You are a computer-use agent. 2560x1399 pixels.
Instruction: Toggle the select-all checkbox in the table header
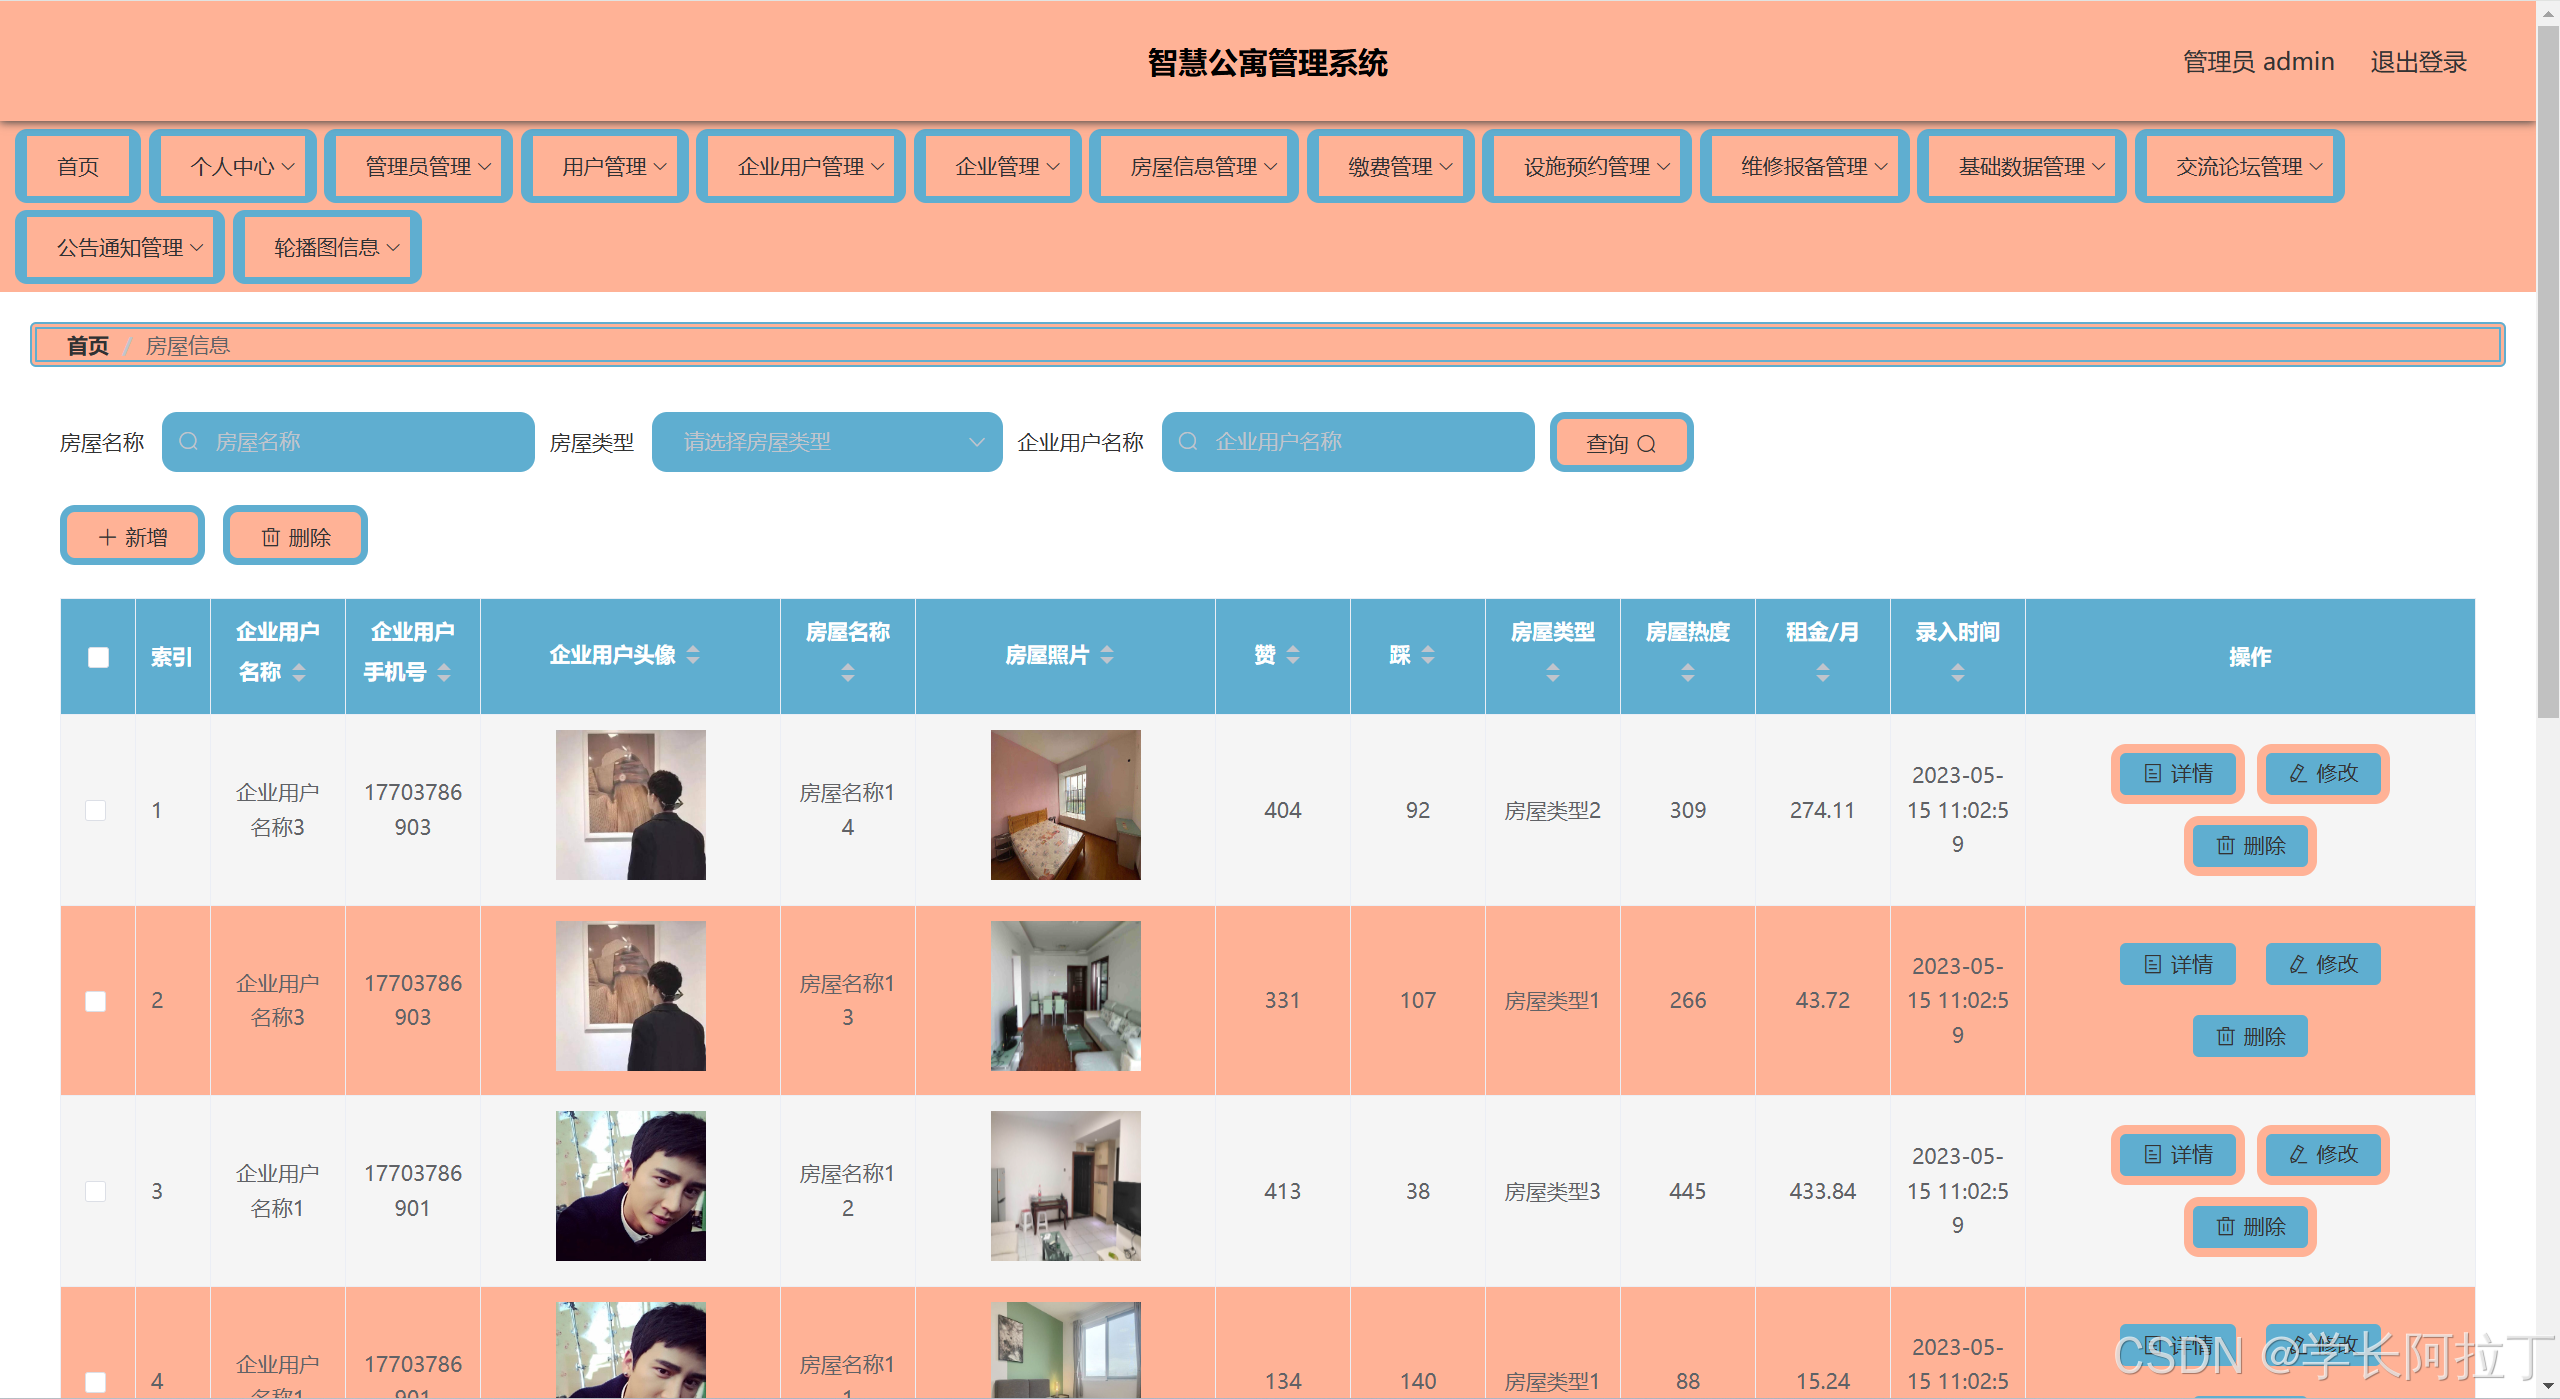[96, 656]
